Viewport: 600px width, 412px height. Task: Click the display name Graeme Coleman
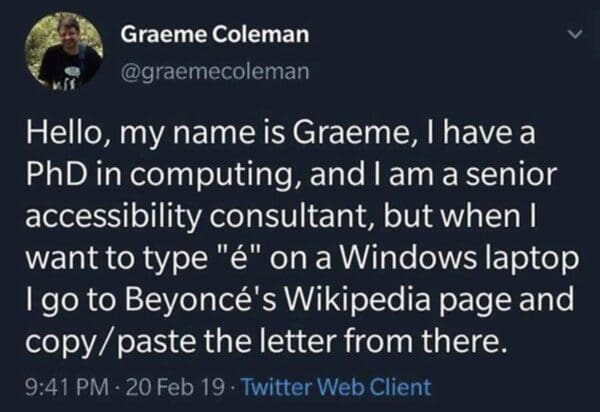215,34
